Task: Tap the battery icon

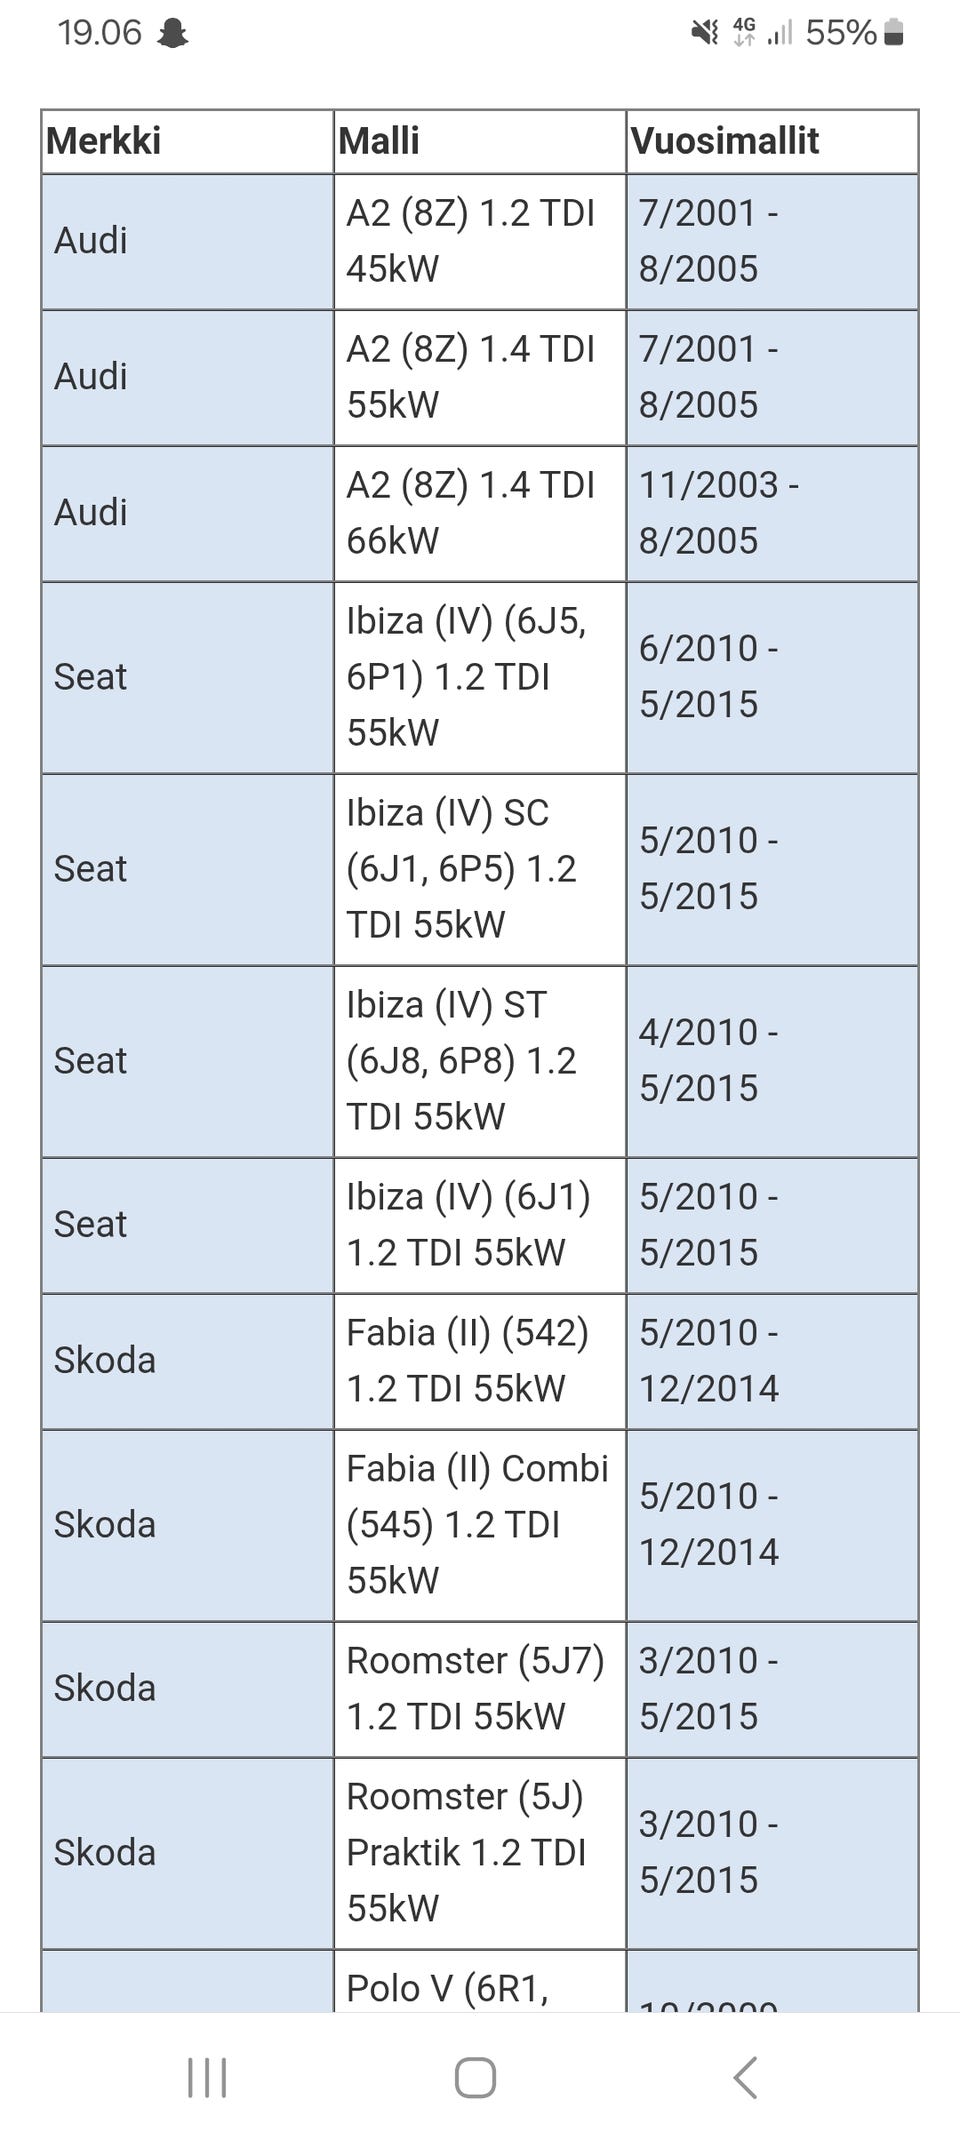Action: point(895,33)
